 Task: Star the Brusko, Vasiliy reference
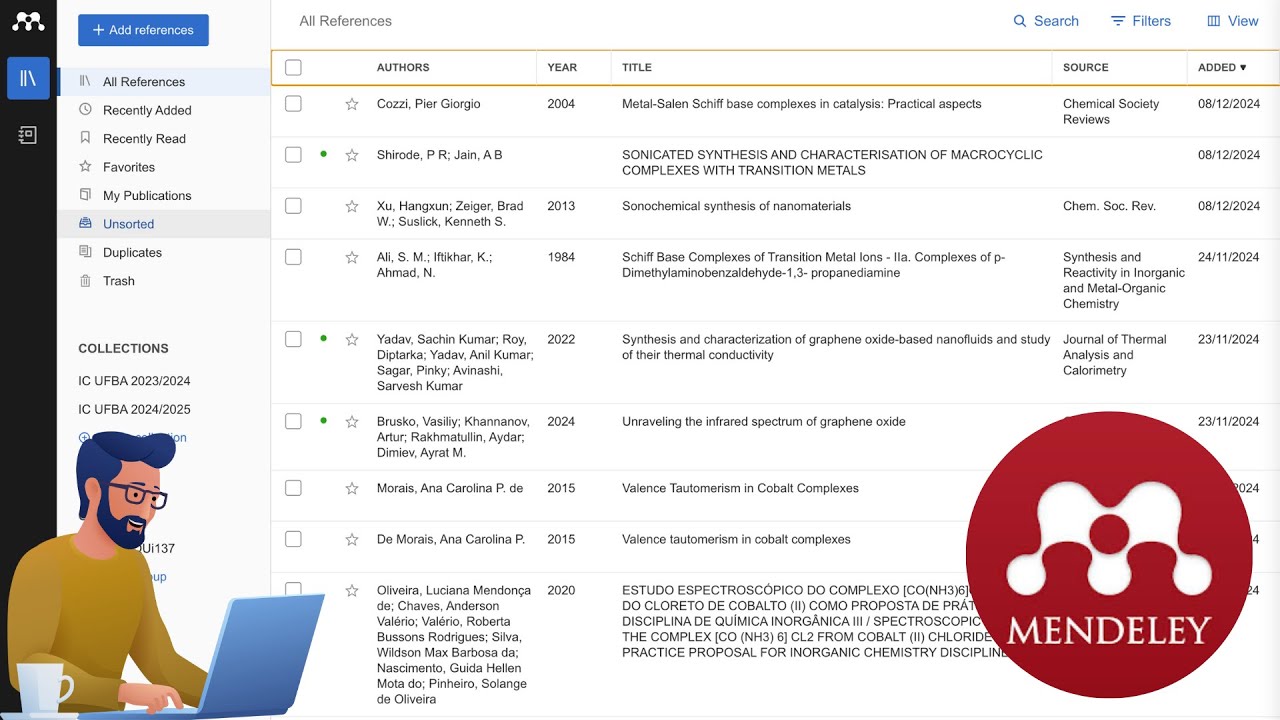[352, 421]
